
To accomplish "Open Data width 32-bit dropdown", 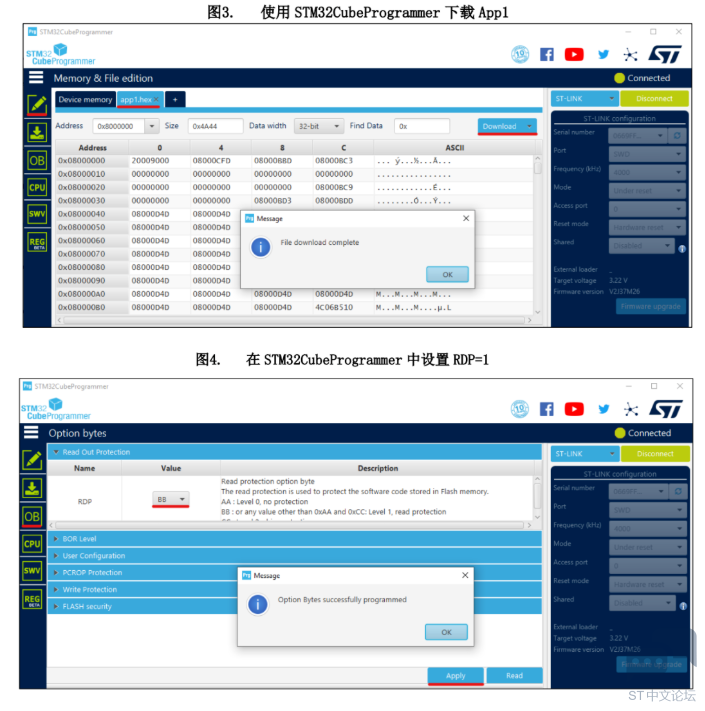I will point(319,126).
